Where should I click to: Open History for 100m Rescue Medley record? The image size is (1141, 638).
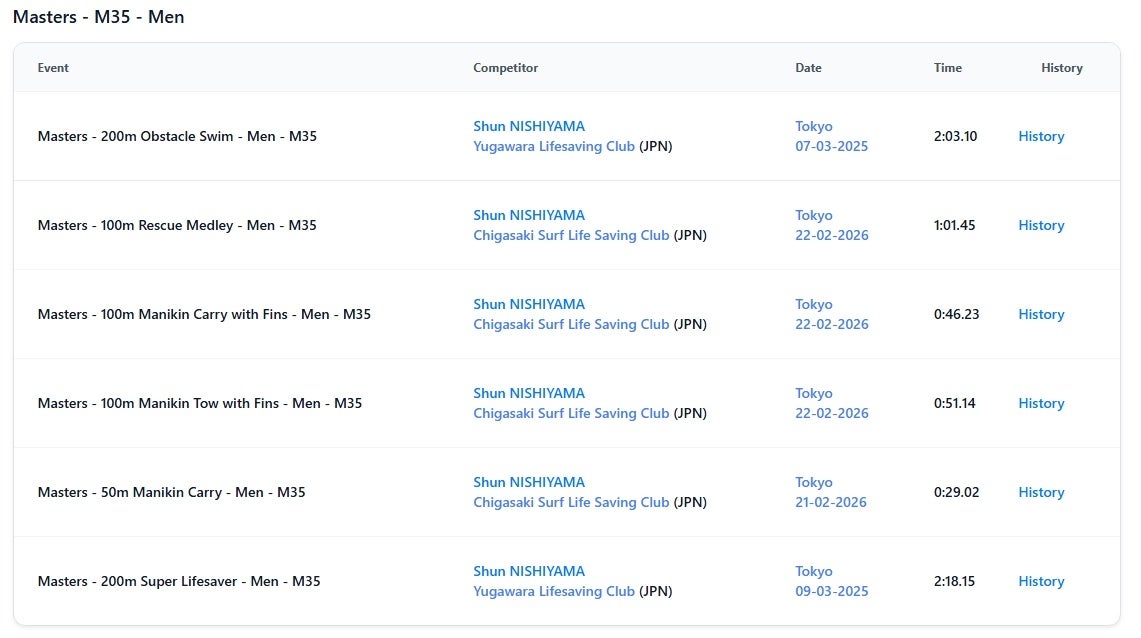pos(1041,226)
